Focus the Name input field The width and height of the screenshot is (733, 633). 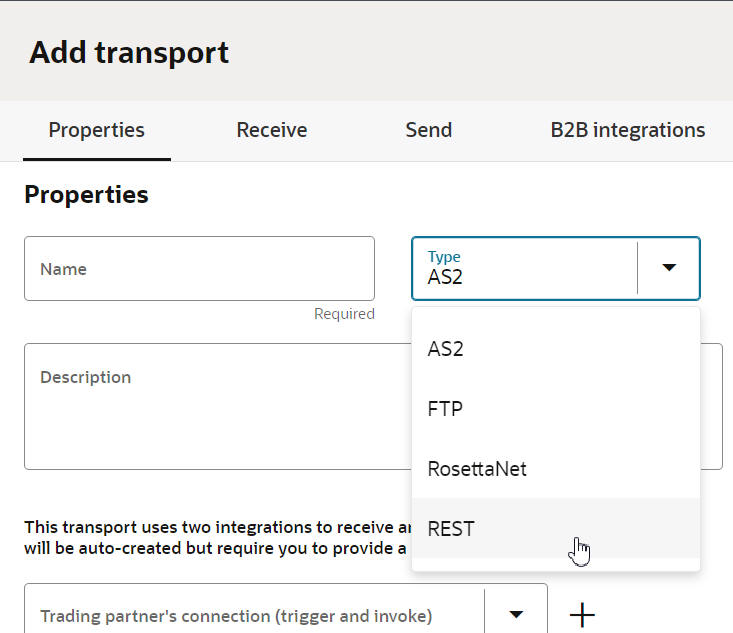point(199,269)
